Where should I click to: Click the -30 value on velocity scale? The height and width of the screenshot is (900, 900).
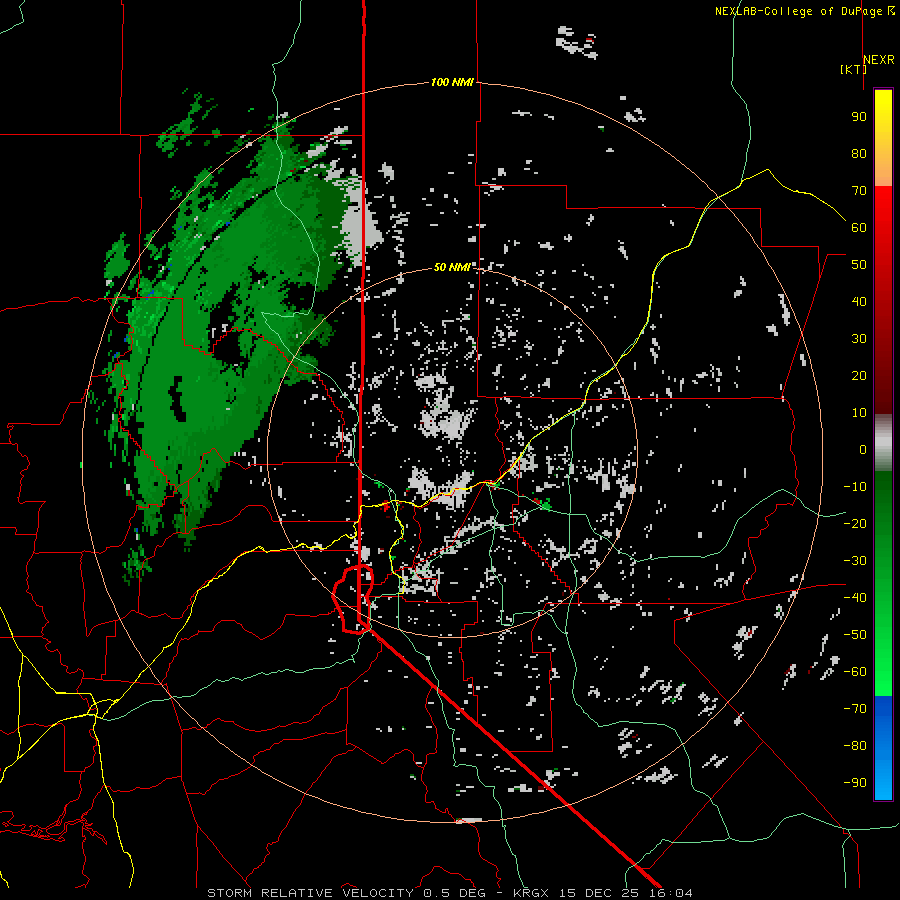855,561
